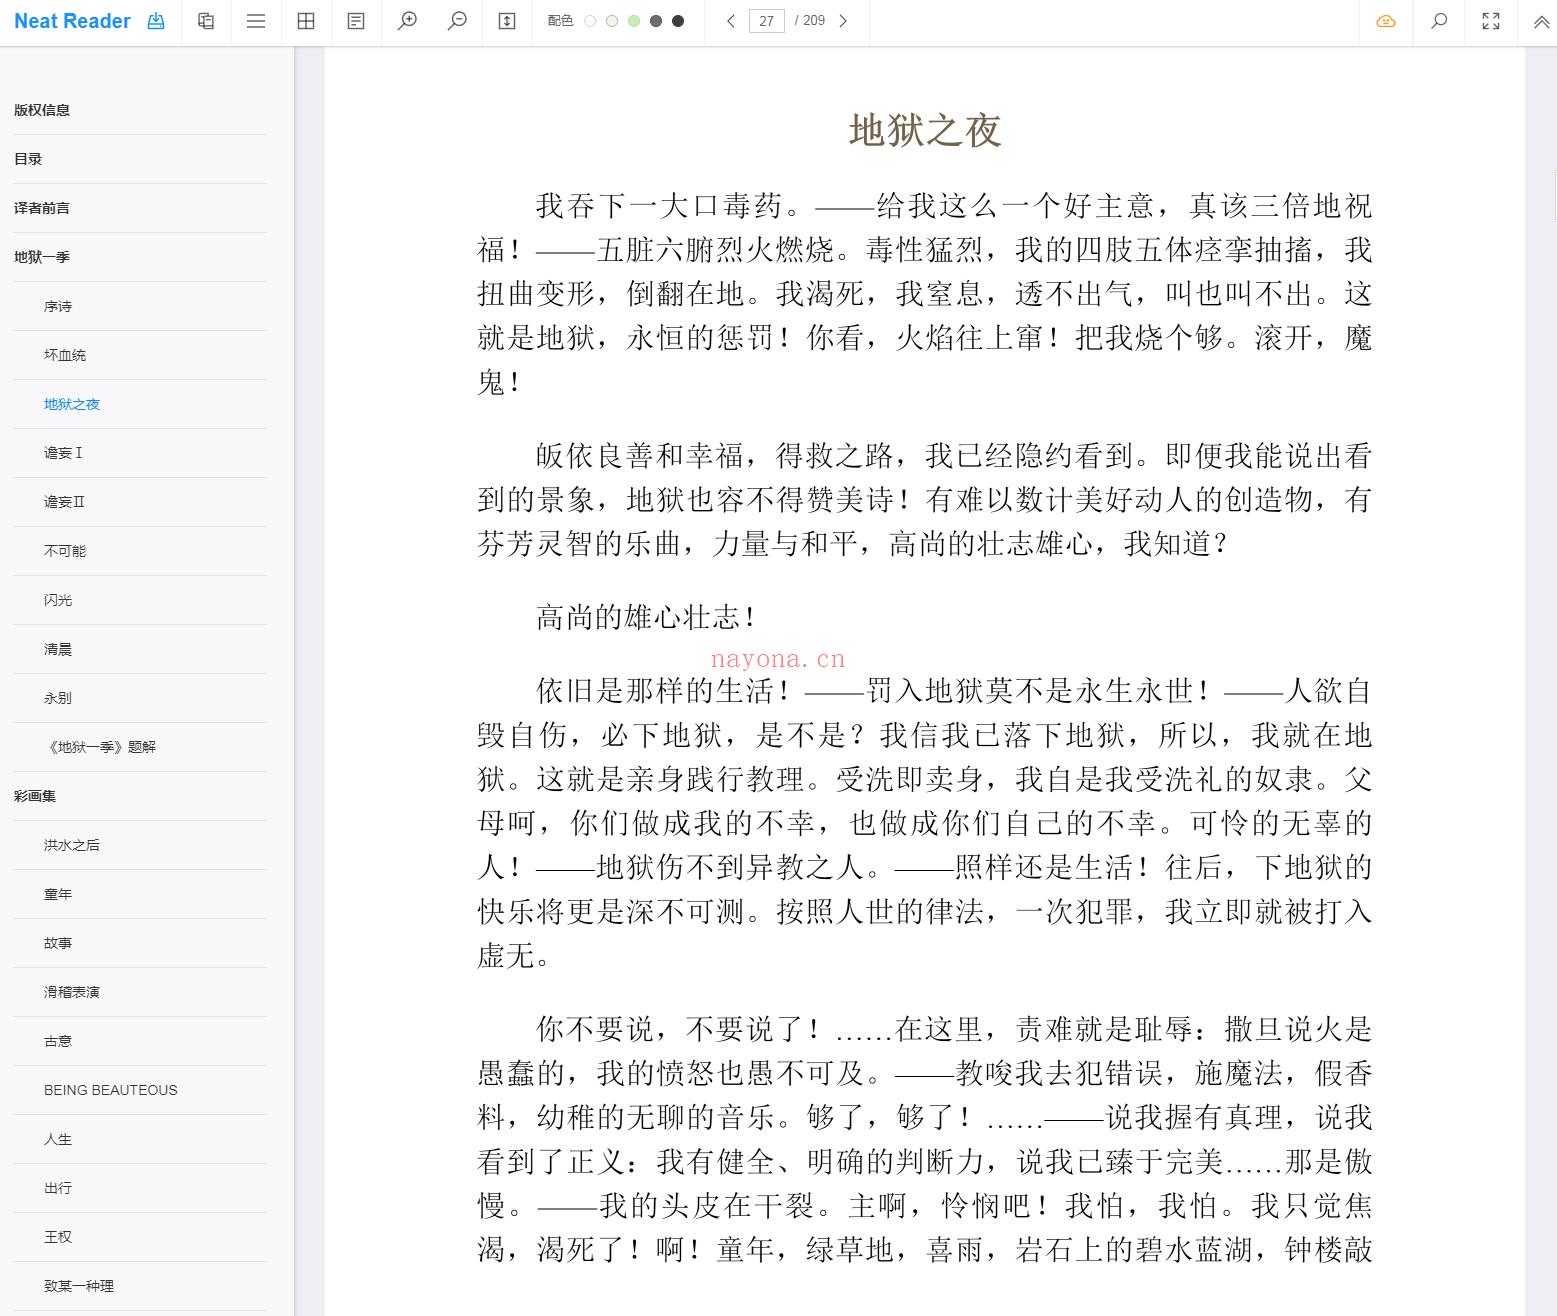Open 《地狱一季》题解 chapter
Screen dimensions: 1557x1316
pos(100,747)
